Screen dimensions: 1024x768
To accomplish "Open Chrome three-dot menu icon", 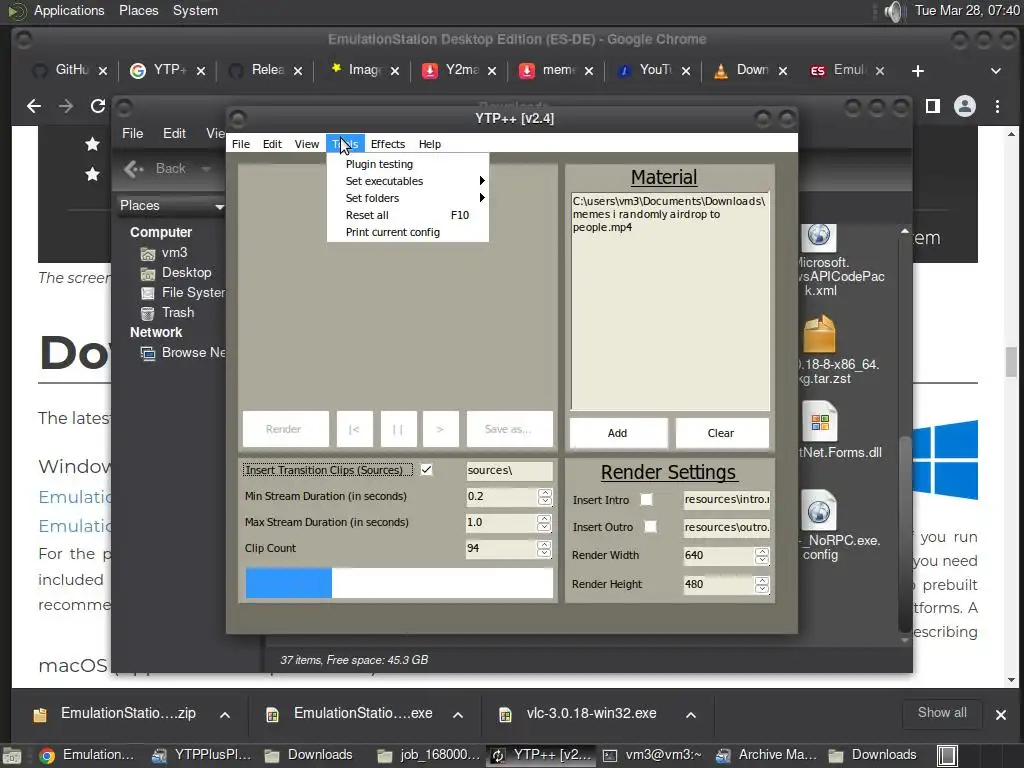I will [997, 106].
